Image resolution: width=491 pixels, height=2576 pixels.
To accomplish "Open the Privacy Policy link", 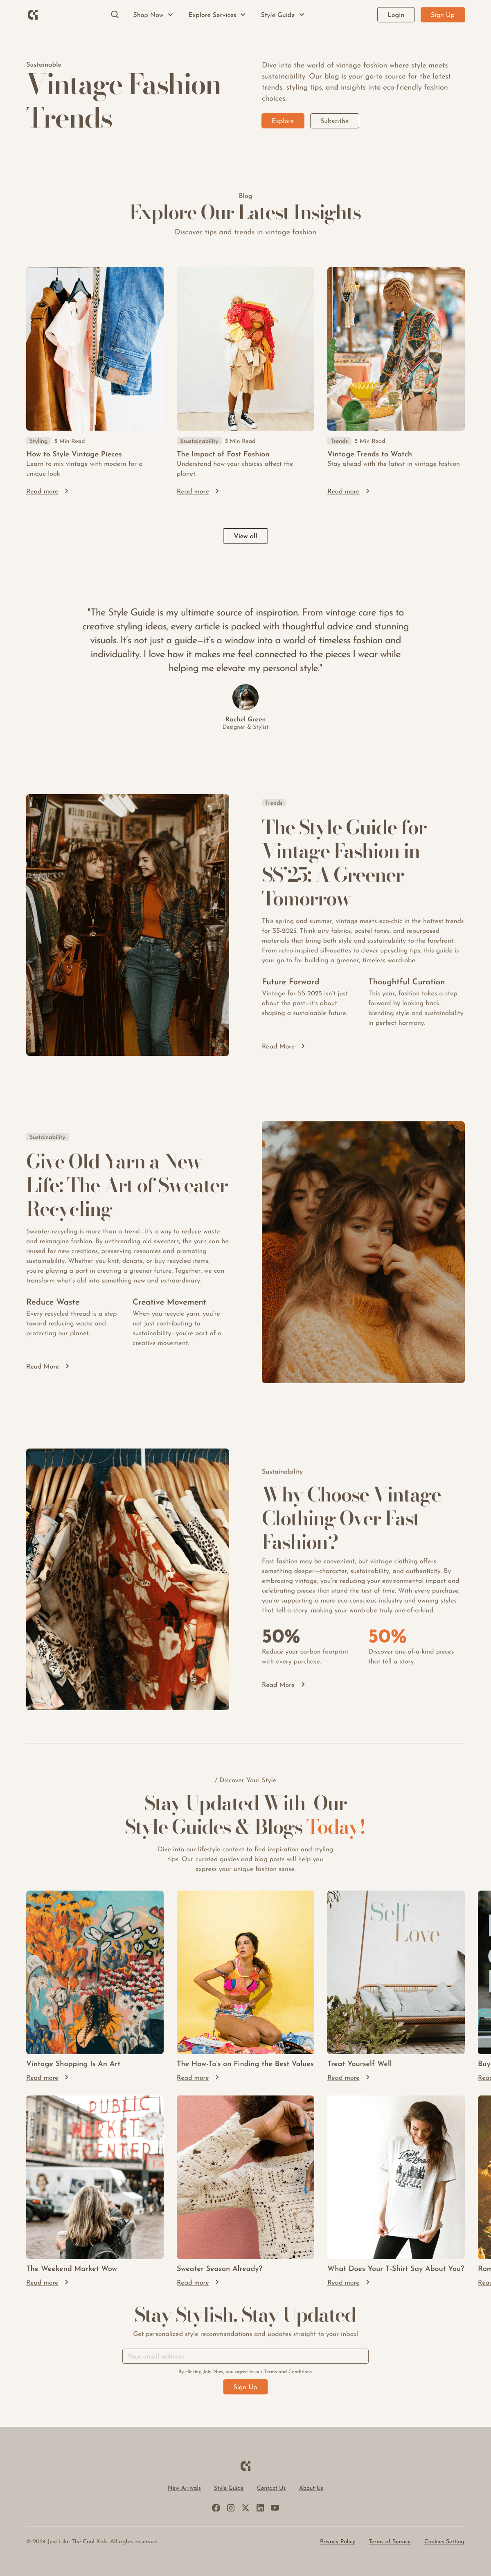I will click(x=337, y=2541).
